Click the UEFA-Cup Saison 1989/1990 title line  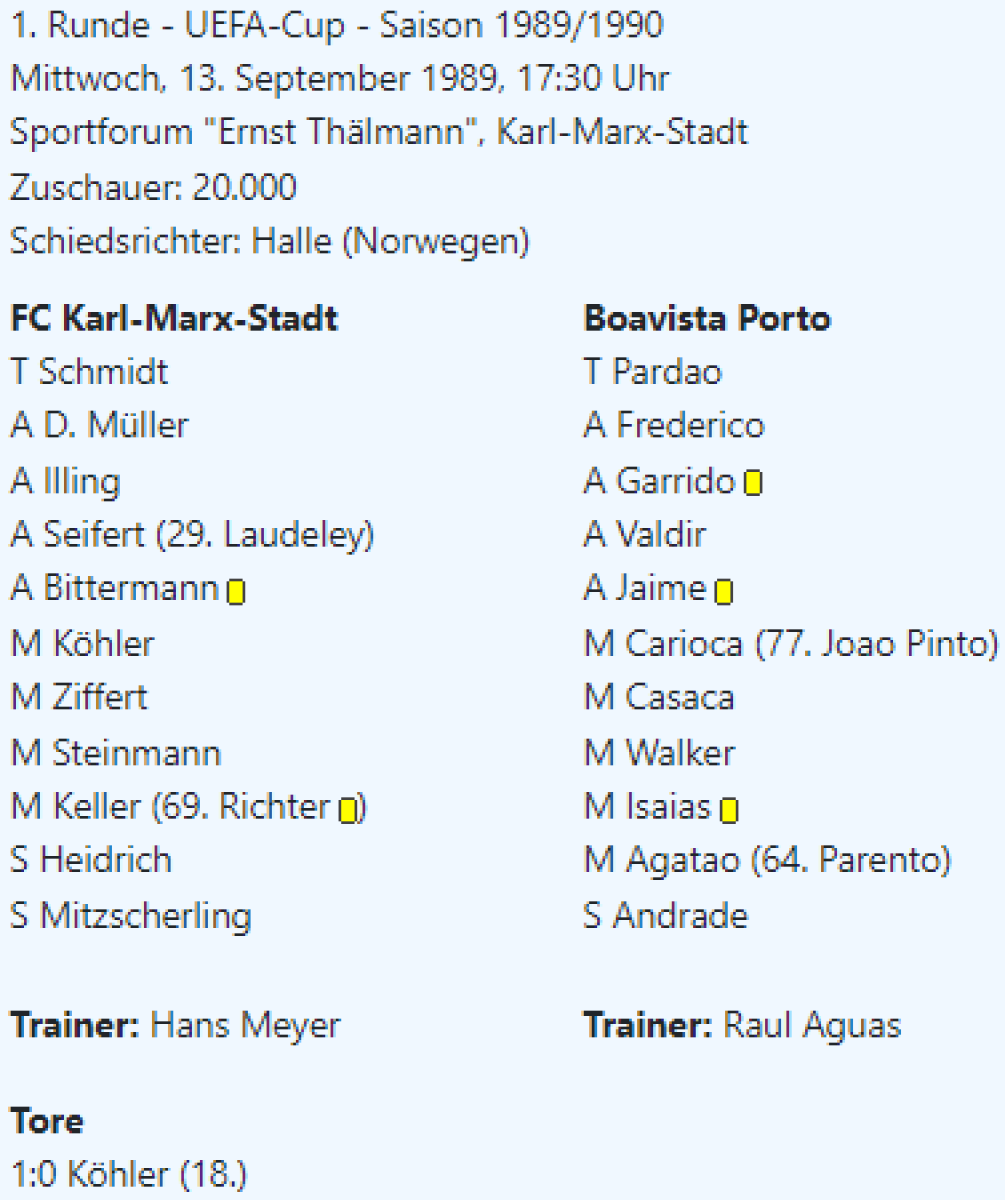tap(336, 25)
